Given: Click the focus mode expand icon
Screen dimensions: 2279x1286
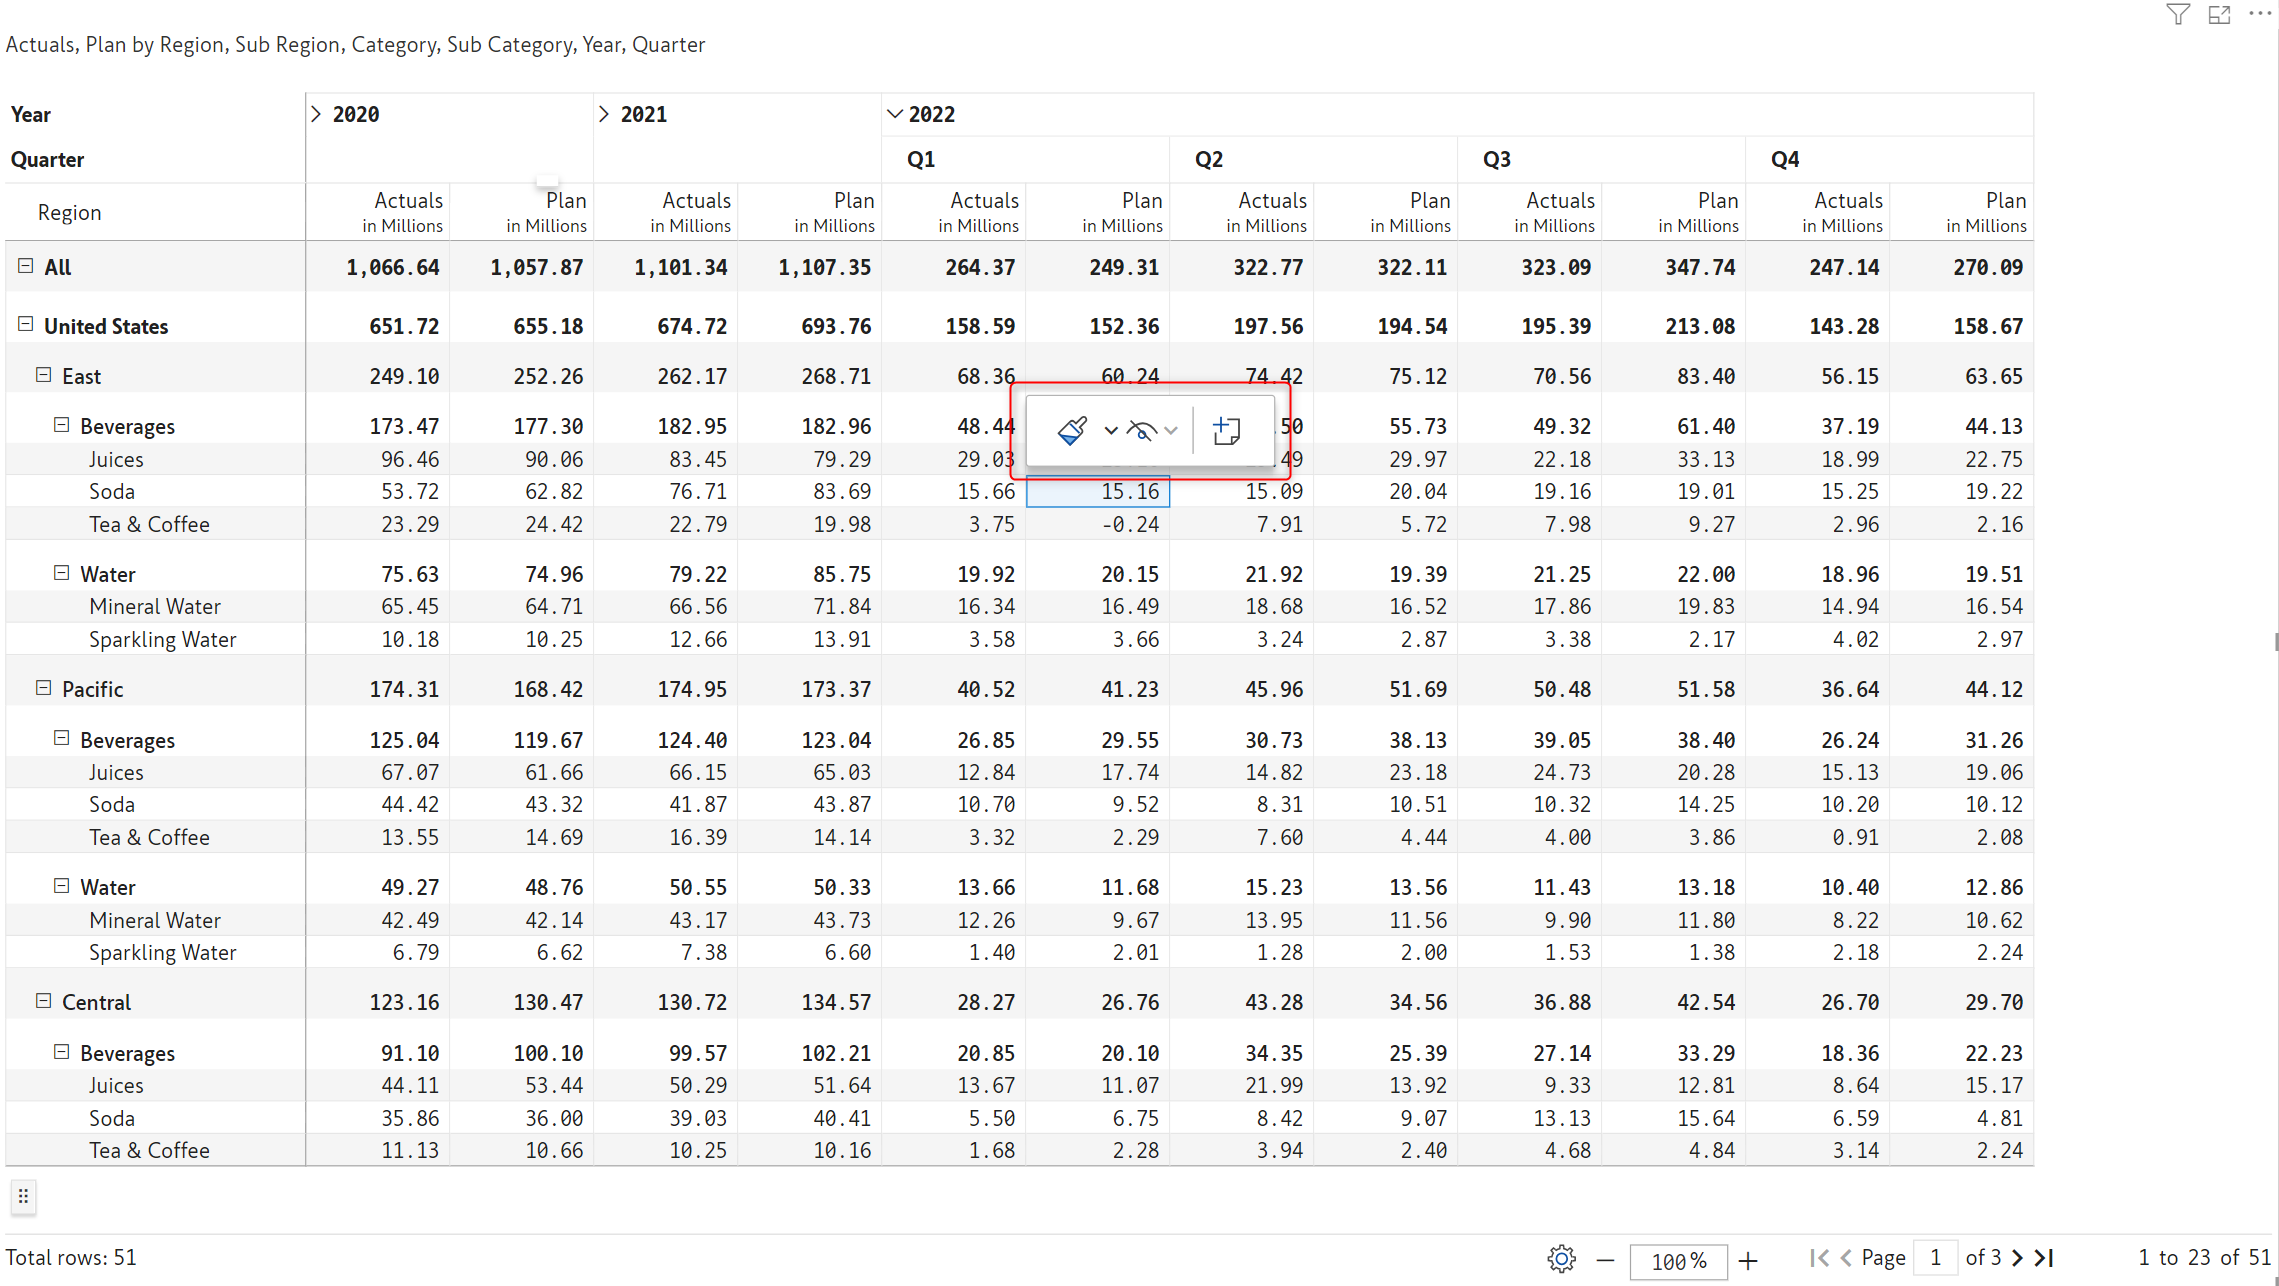Looking at the screenshot, I should coord(2219,14).
